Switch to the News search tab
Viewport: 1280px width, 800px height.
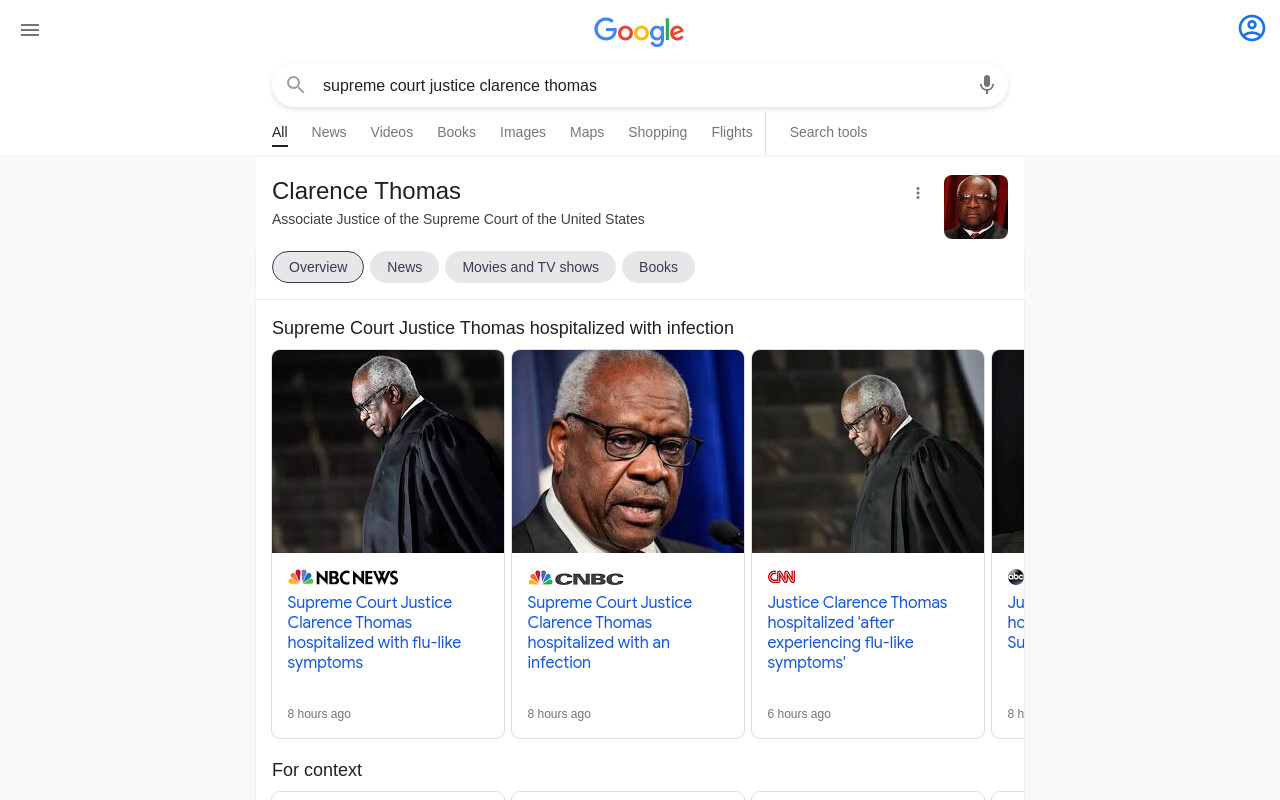point(329,132)
